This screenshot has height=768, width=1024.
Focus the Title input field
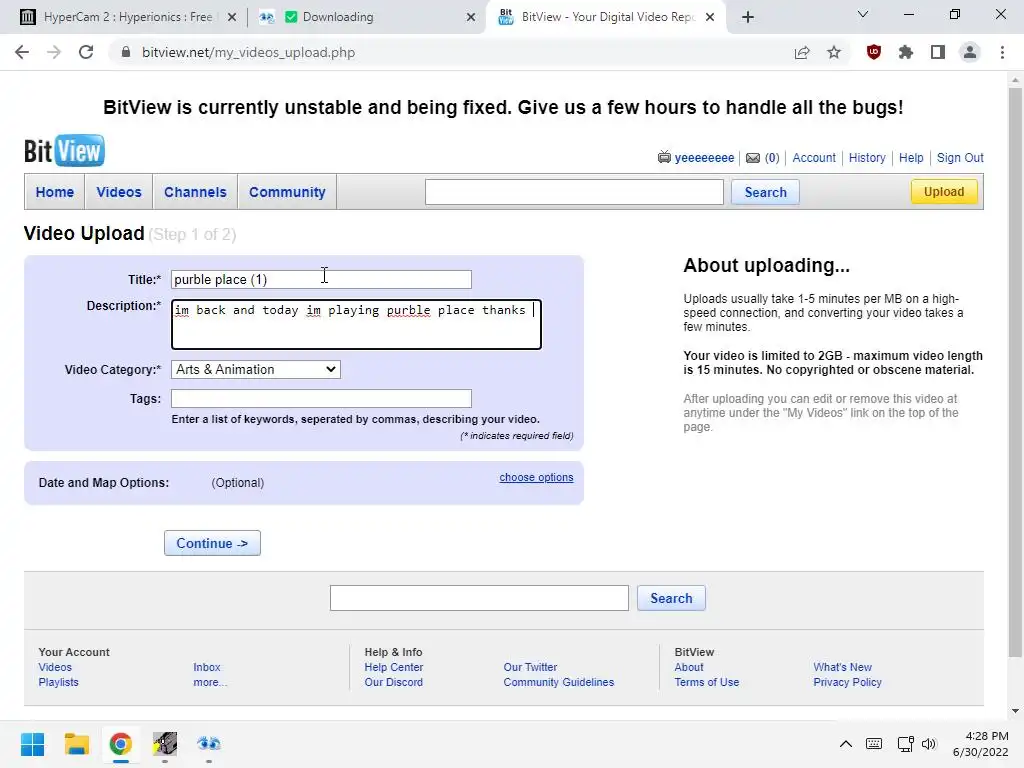(x=321, y=280)
